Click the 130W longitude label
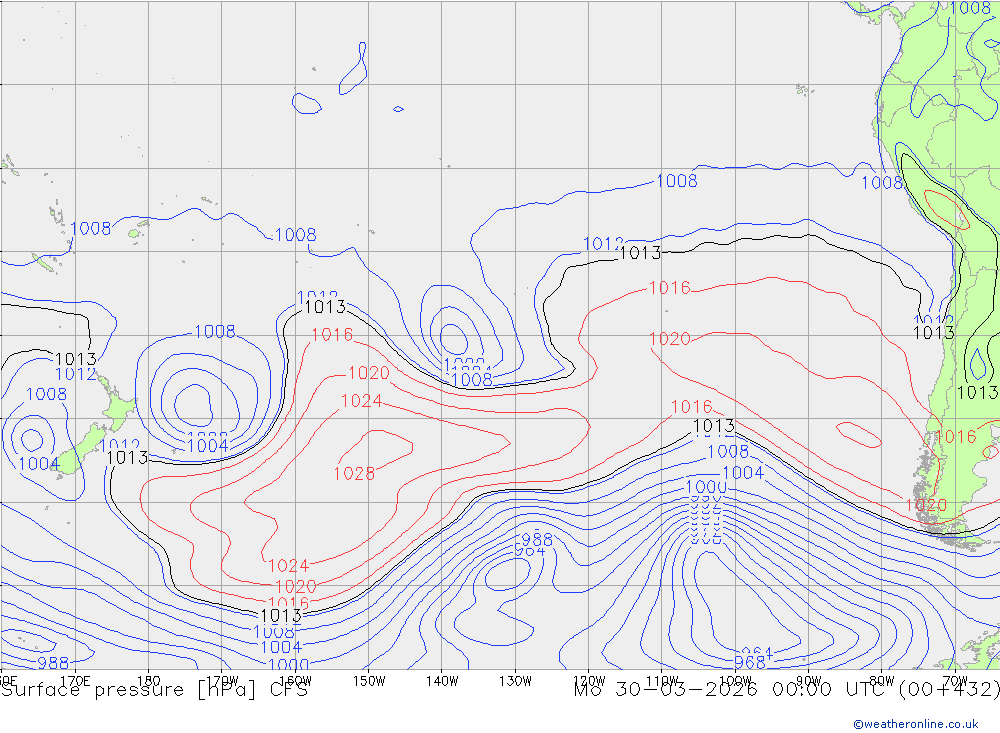The image size is (1000, 733). pyautogui.click(x=515, y=681)
